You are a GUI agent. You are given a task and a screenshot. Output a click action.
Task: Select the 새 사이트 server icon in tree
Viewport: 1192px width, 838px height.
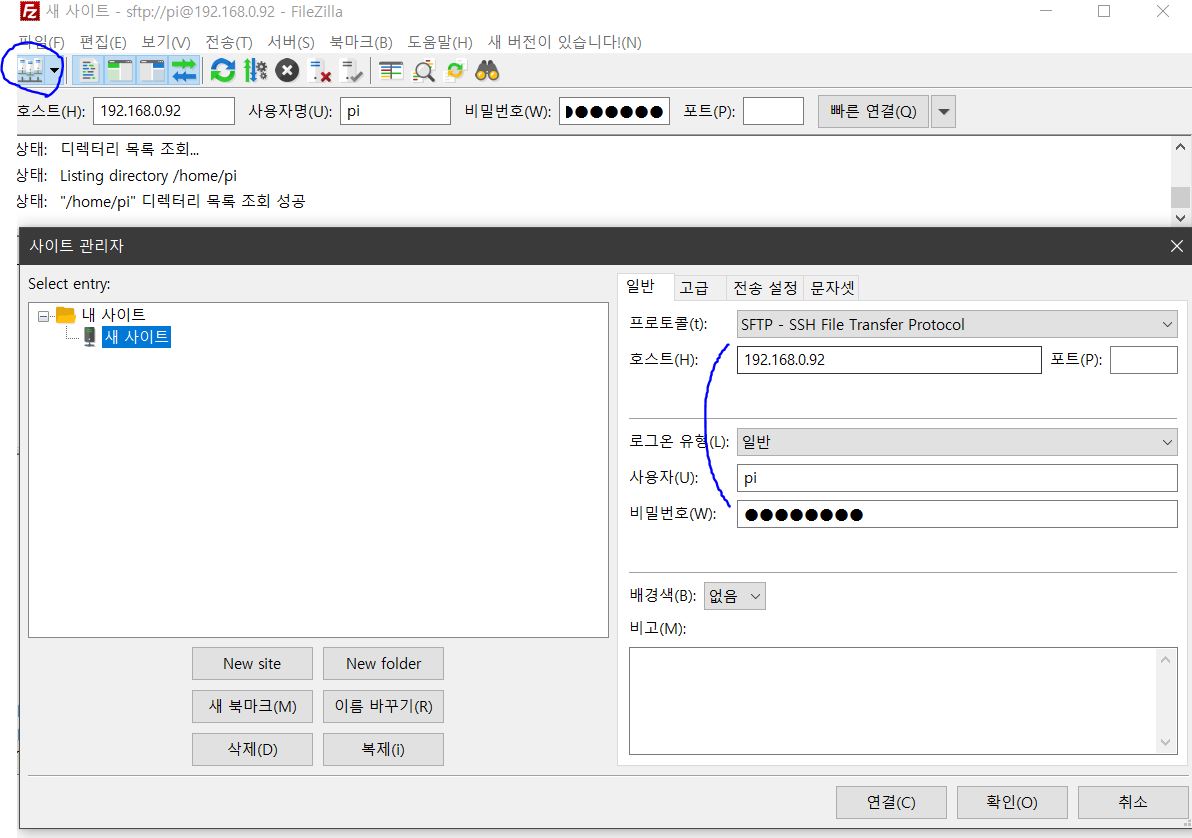[90, 337]
